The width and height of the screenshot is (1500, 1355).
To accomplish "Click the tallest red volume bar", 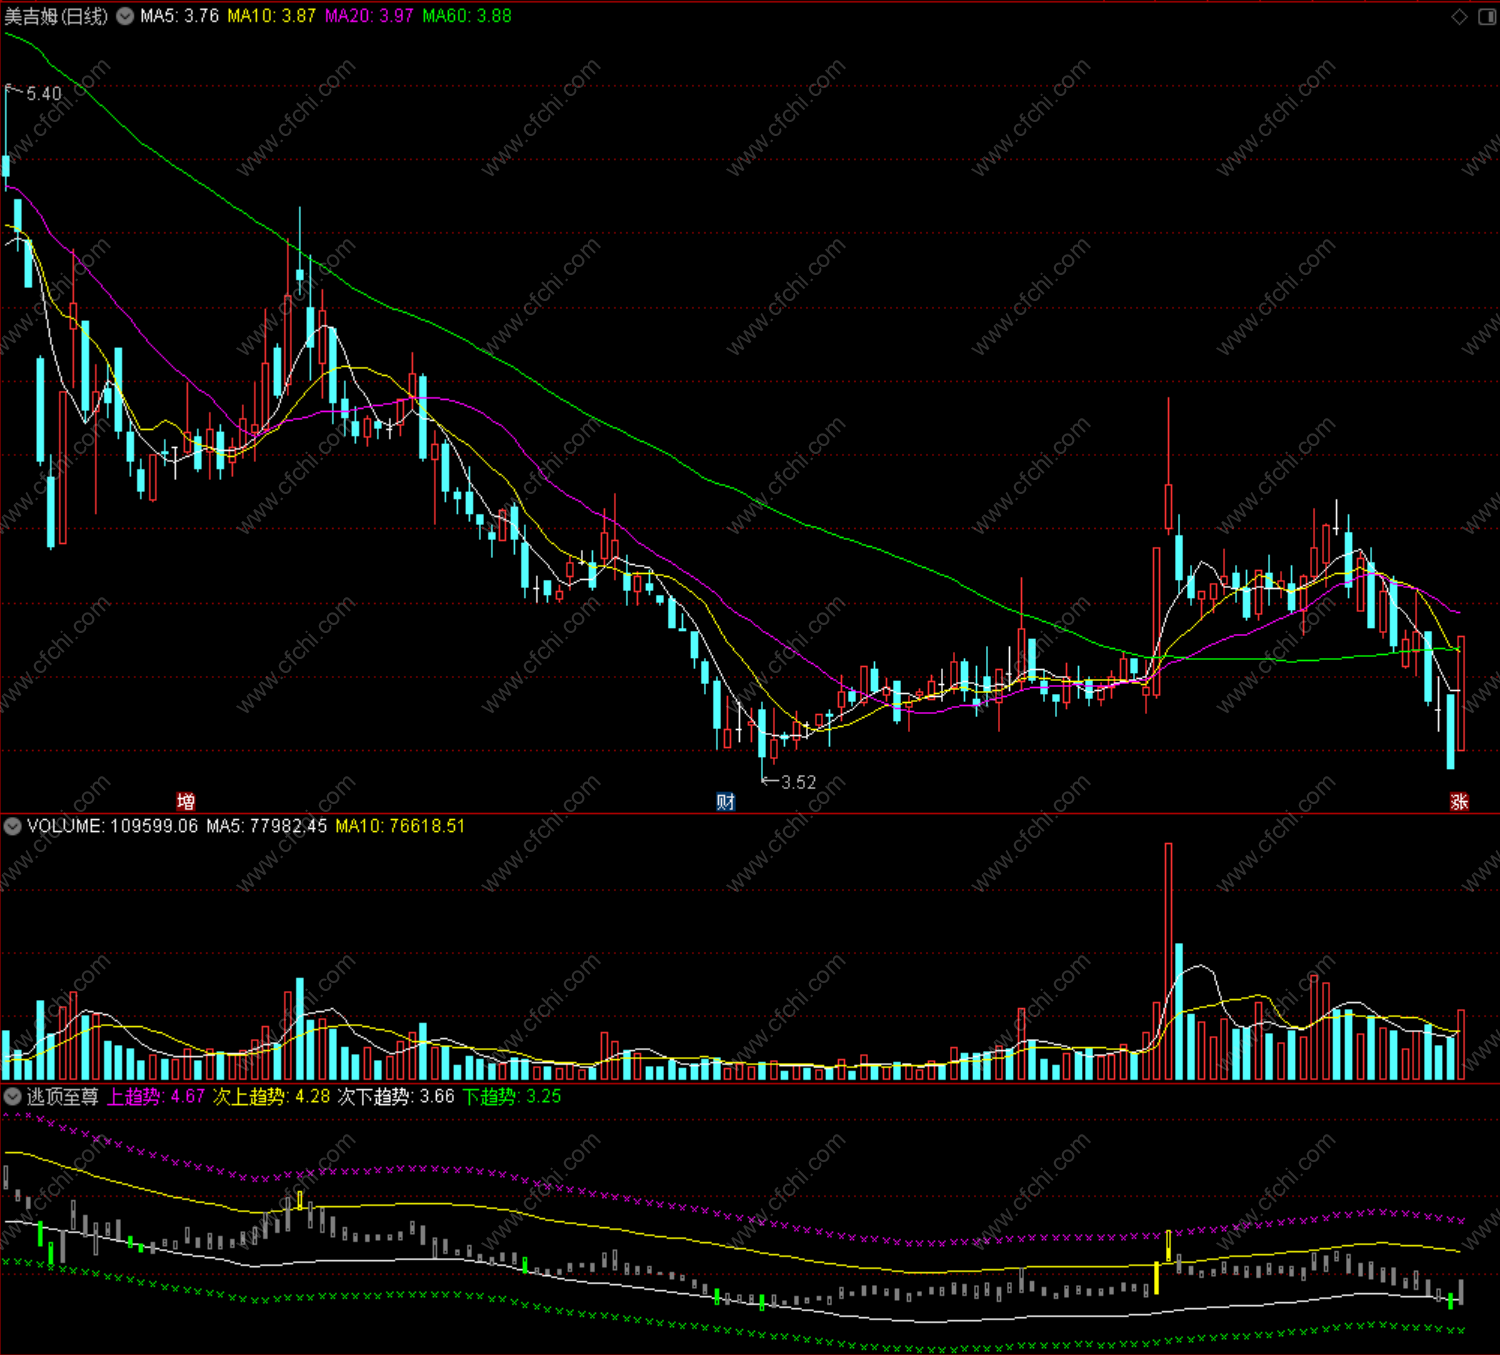I will [1168, 961].
